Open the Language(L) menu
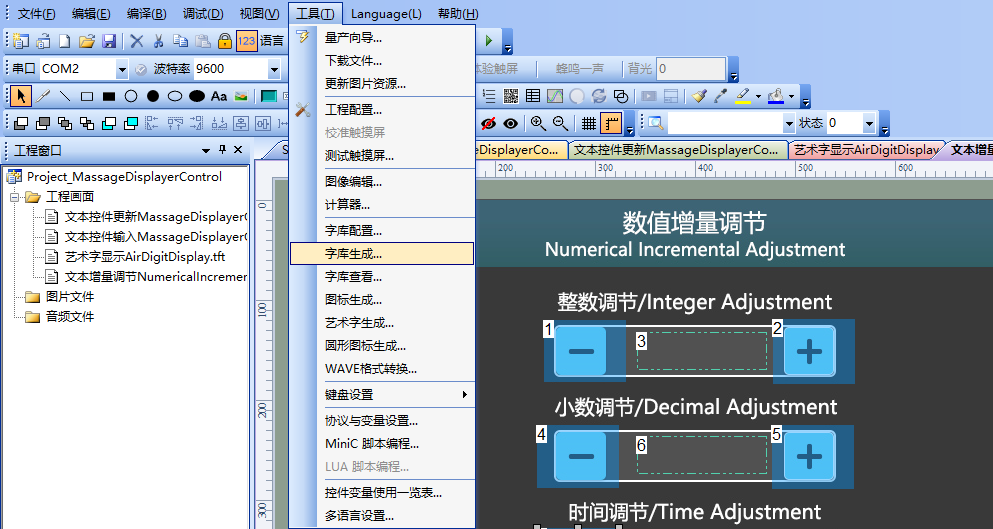Screen dimensions: 993x529 click(386, 13)
